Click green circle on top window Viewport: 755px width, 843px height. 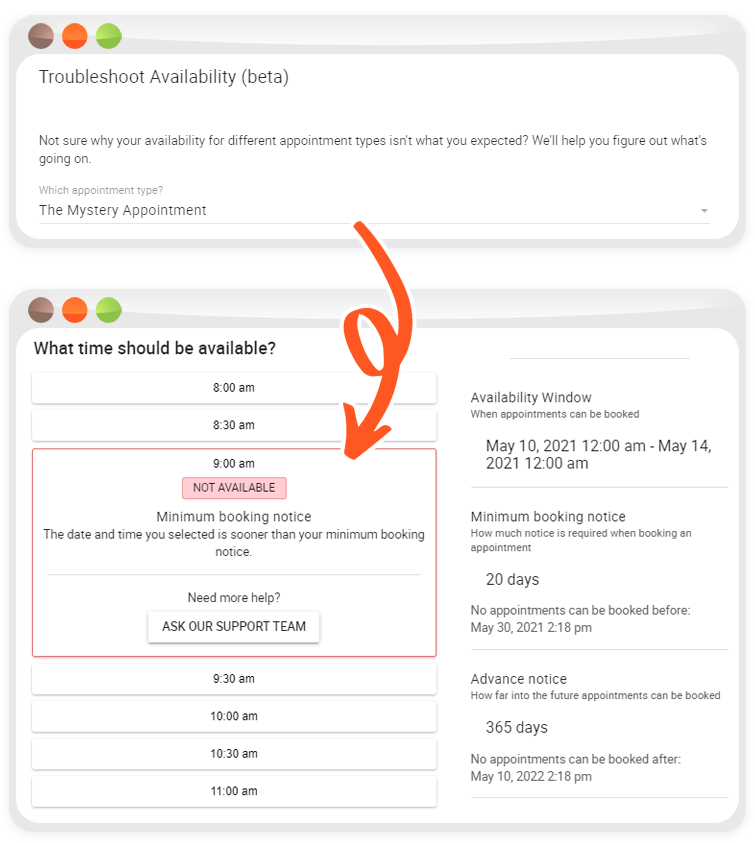point(109,36)
